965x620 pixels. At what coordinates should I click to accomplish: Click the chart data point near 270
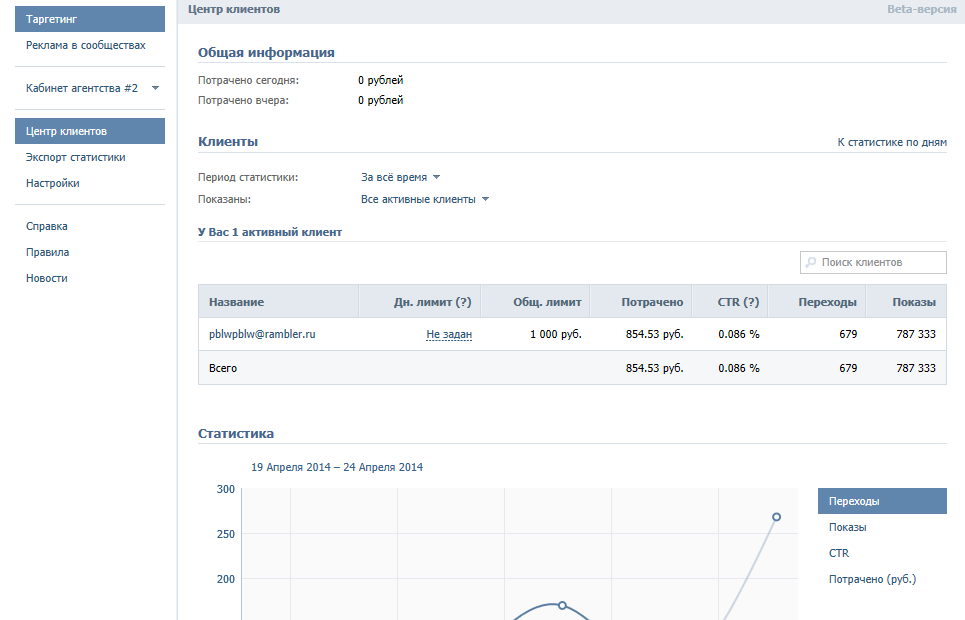[x=776, y=517]
